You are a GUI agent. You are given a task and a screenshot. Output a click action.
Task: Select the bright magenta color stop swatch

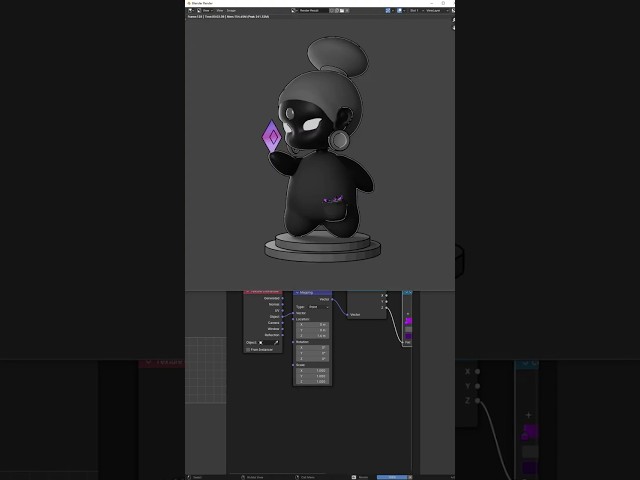point(408,321)
